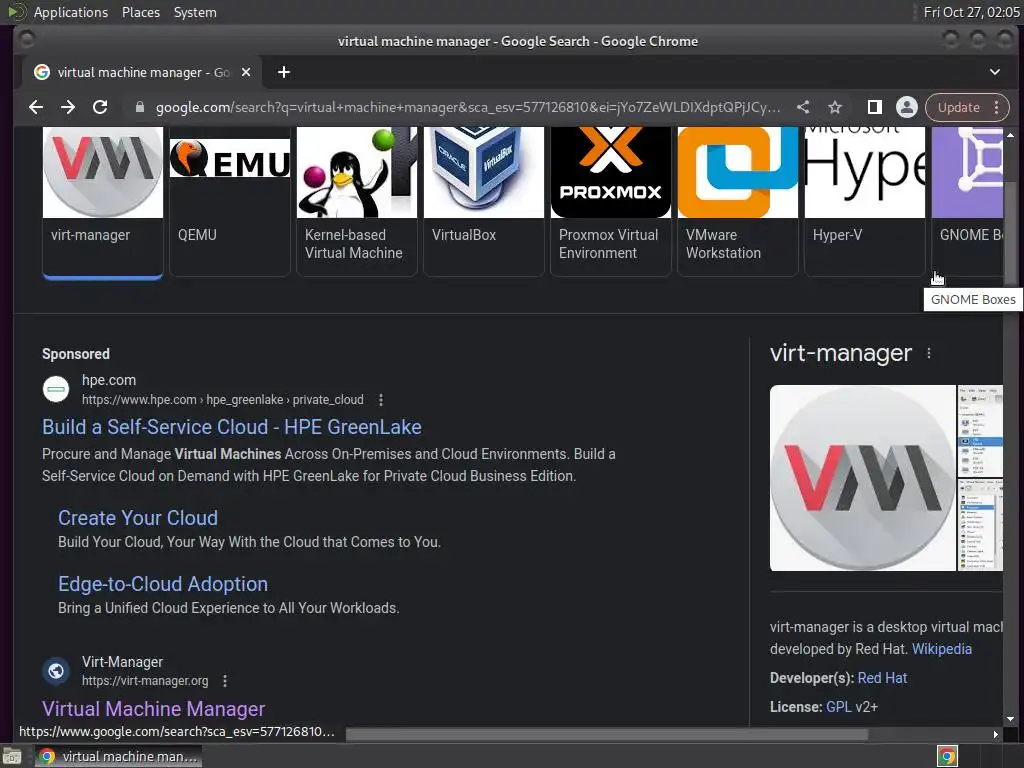Click the vertical scrollbar down arrow
Screen dimensions: 1024x768
[1010, 718]
